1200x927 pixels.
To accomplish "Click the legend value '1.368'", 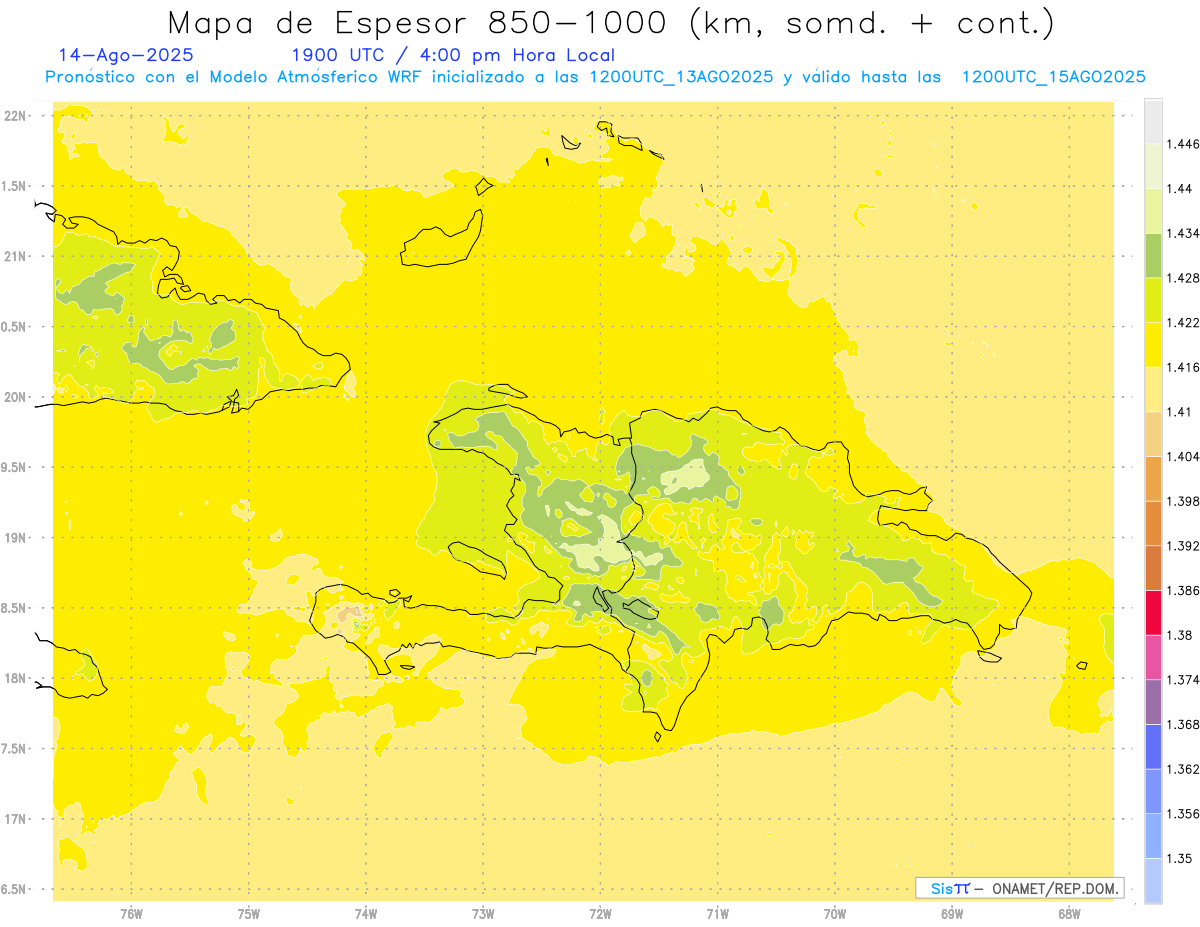I will [x=1185, y=724].
